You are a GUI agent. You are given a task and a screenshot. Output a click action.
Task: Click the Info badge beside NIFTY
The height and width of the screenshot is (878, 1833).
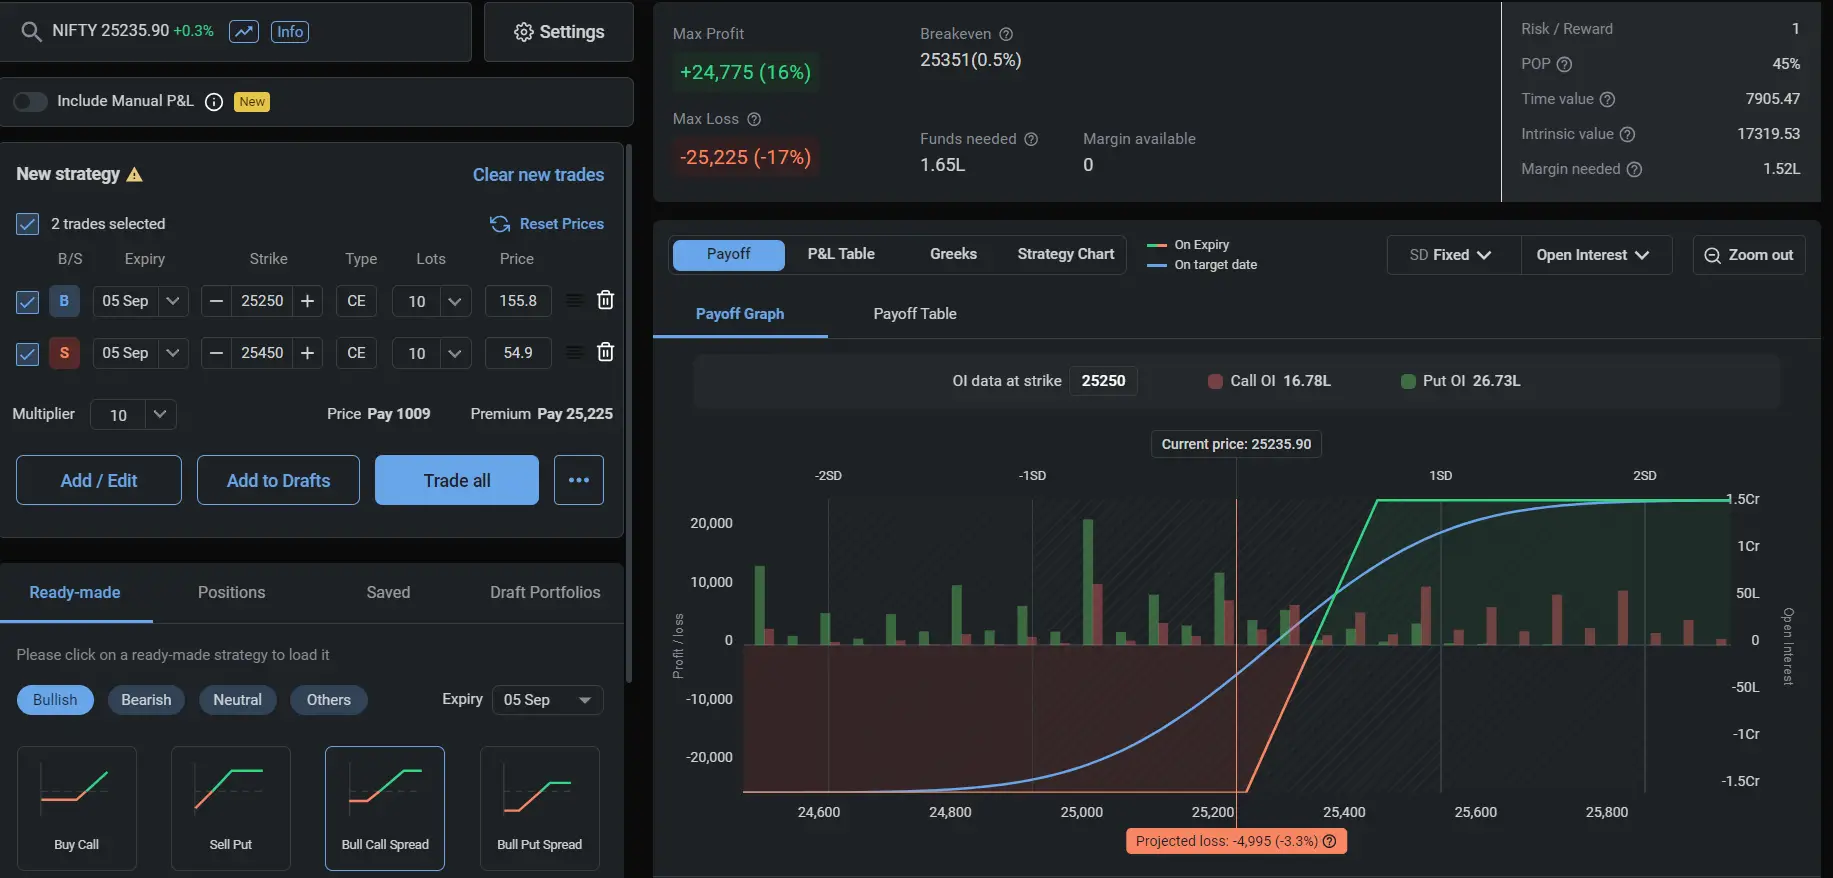point(290,31)
